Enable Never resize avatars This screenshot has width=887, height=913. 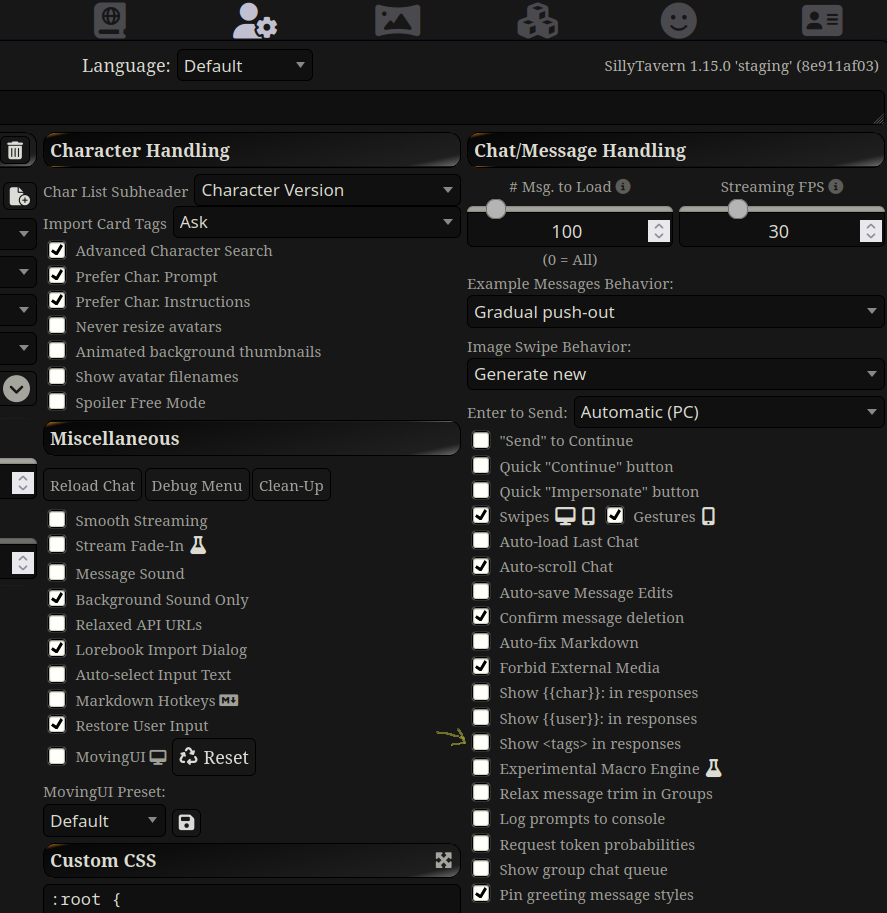pyautogui.click(x=57, y=325)
